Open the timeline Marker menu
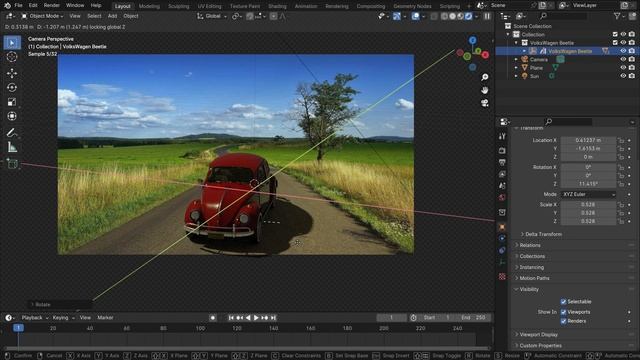640x360 pixels. coord(105,318)
